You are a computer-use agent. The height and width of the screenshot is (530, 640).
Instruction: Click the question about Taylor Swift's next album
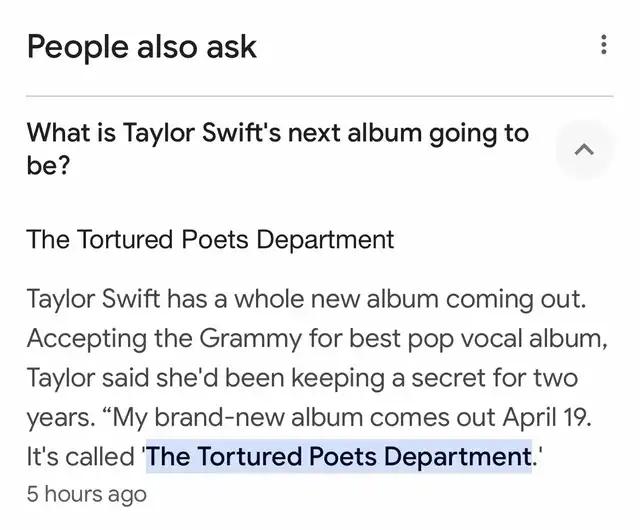pyautogui.click(x=278, y=149)
